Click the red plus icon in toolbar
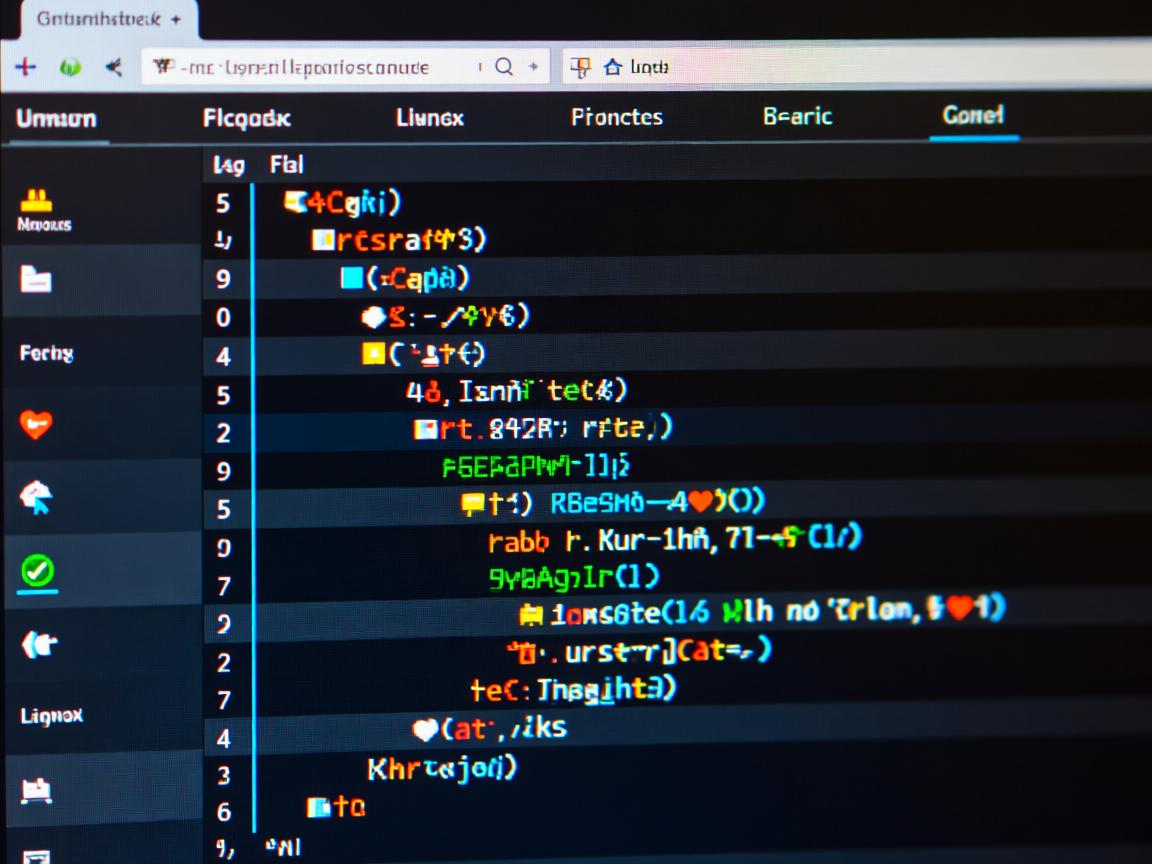The image size is (1152, 864). pos(25,67)
